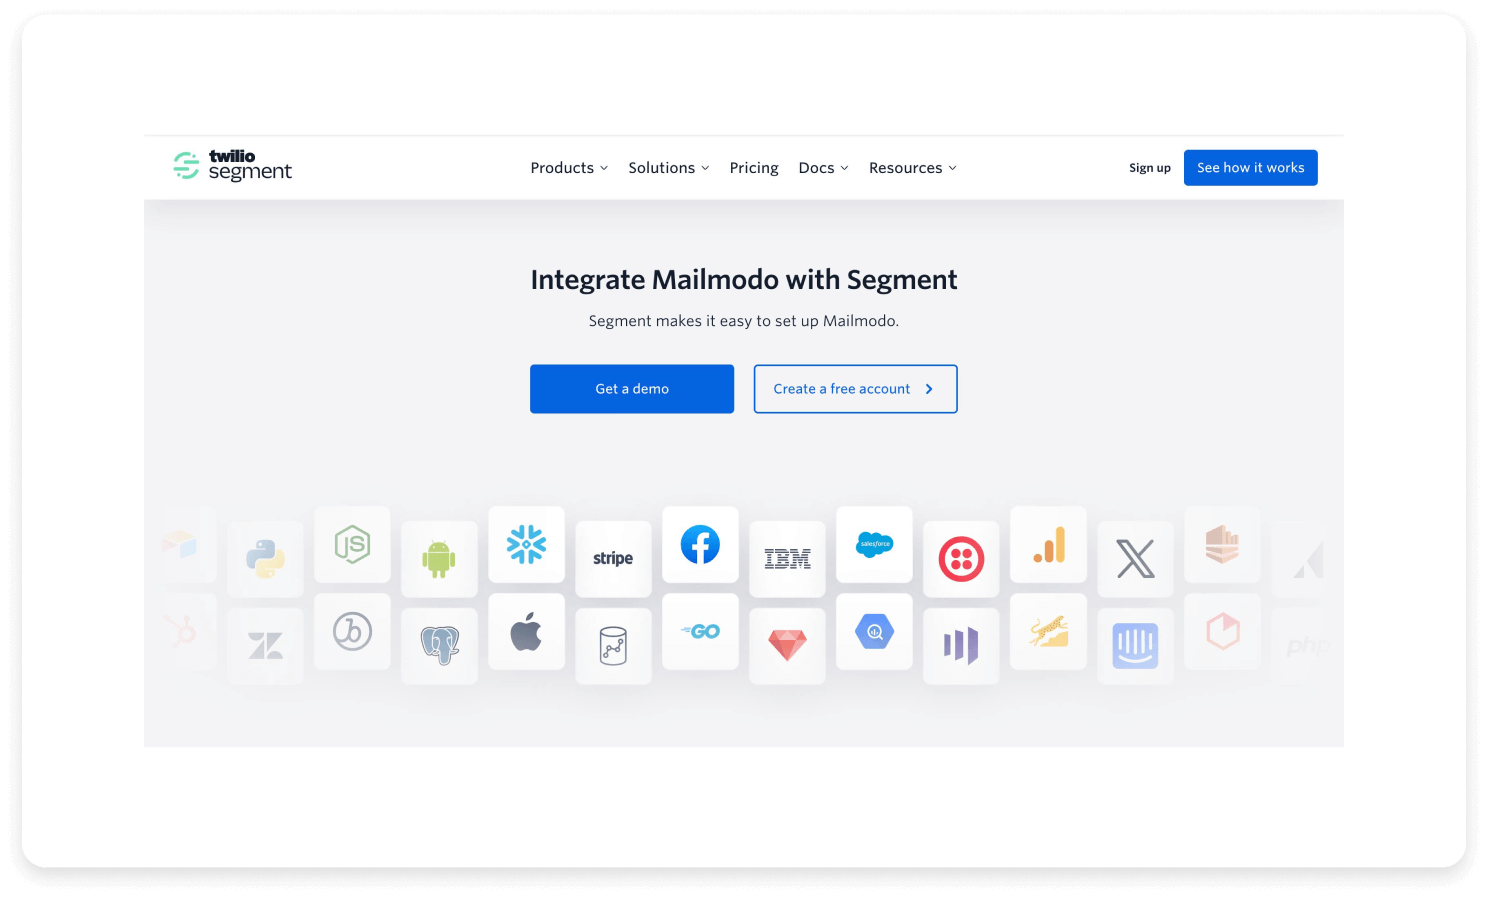Click the Integrate Mailmodo with Segment heading

[x=744, y=280]
